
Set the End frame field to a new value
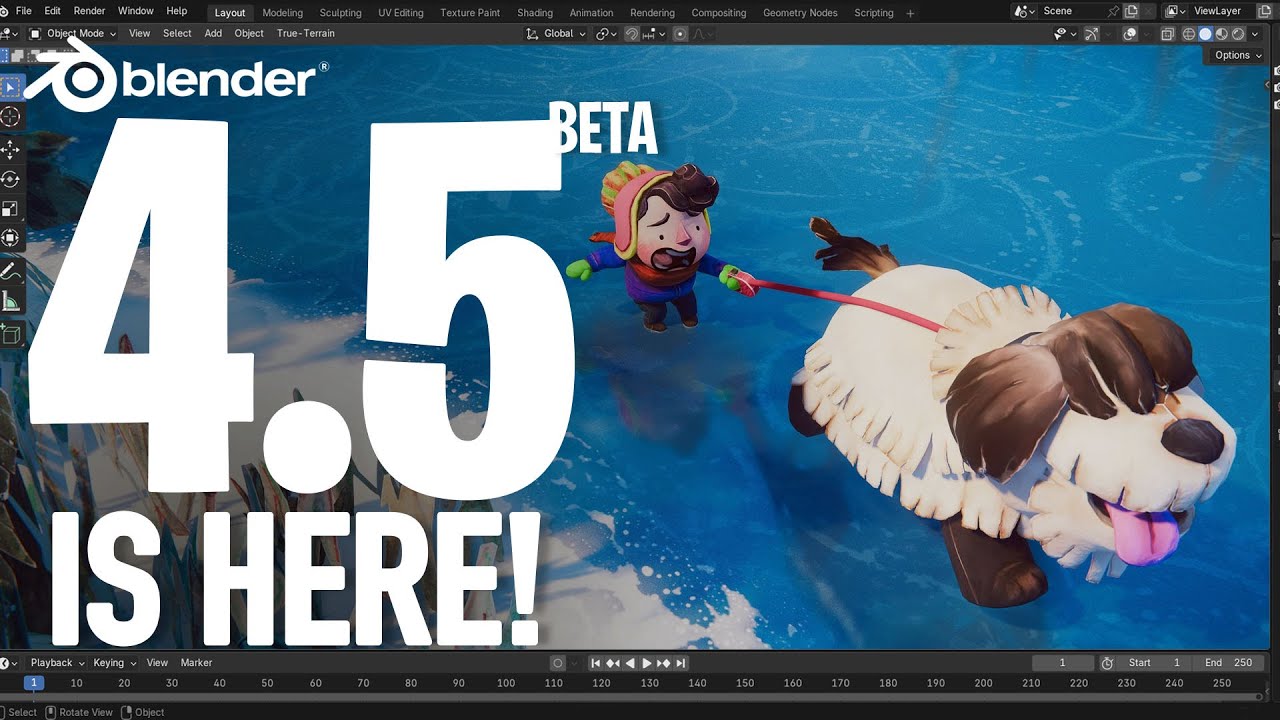[x=1228, y=662]
